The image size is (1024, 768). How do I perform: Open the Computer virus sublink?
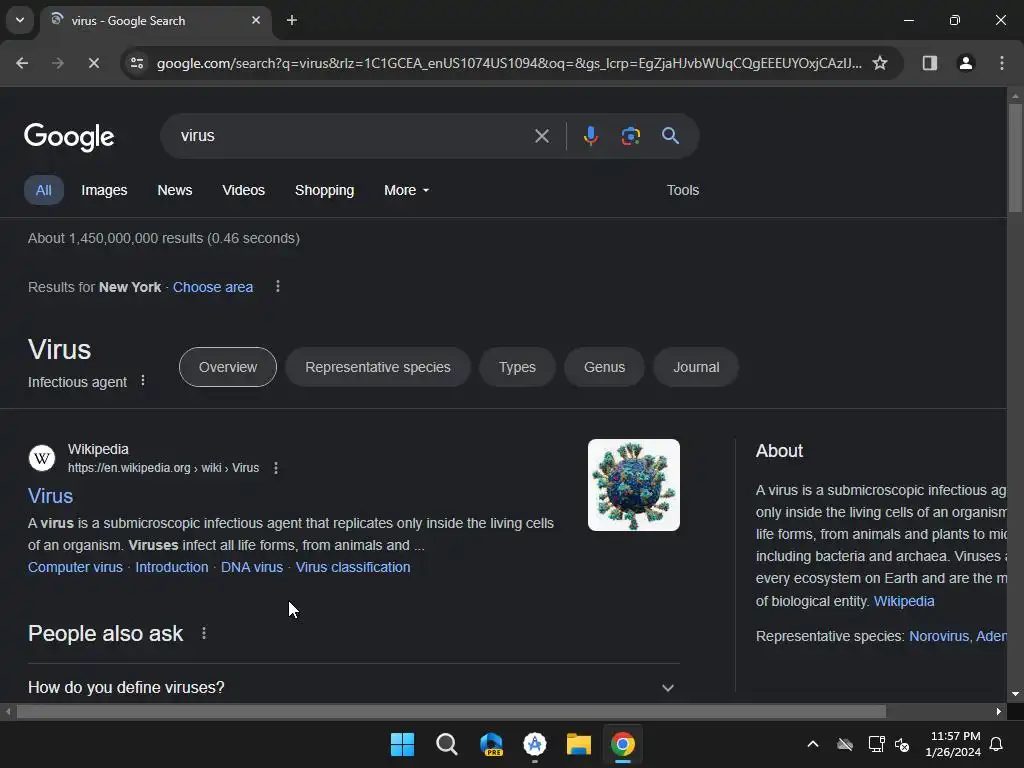pyautogui.click(x=75, y=568)
